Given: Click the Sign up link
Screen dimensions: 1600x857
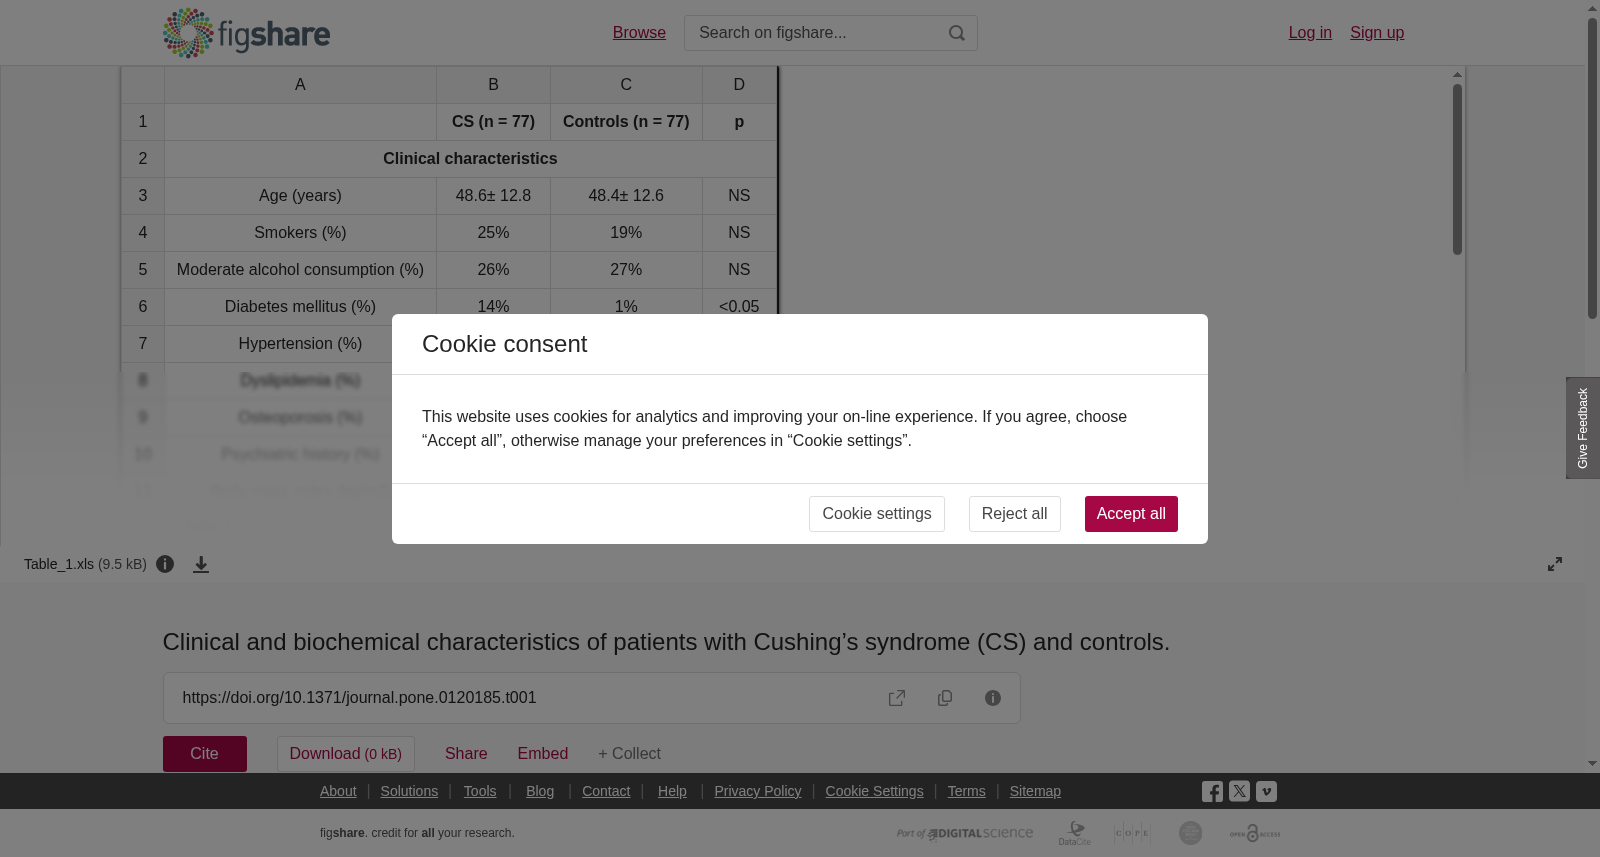Looking at the screenshot, I should (1377, 33).
